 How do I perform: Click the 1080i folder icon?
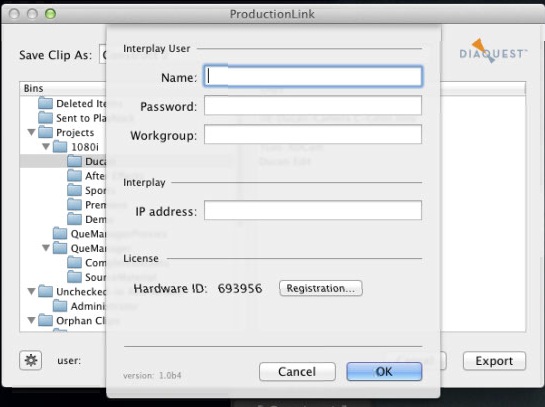(x=60, y=147)
